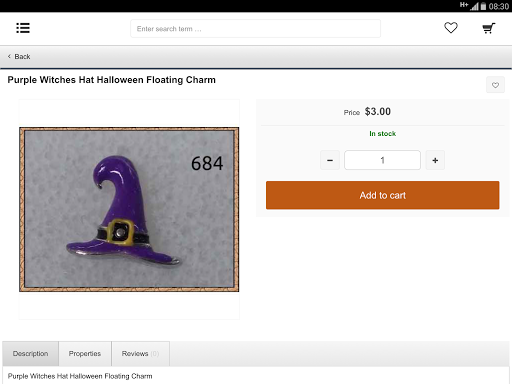512x384 pixels.
Task: Click the $3.00 price label
Action: (378, 112)
